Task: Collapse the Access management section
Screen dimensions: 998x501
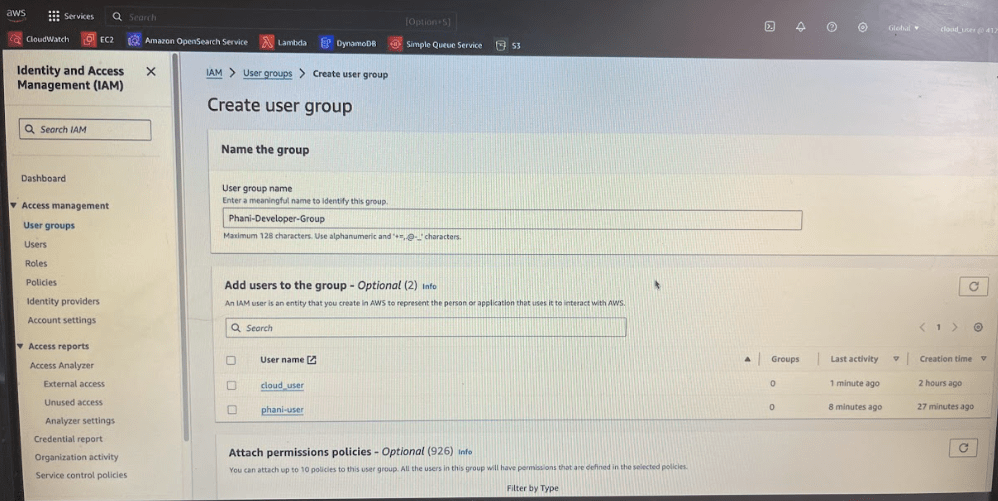Action: pos(14,205)
